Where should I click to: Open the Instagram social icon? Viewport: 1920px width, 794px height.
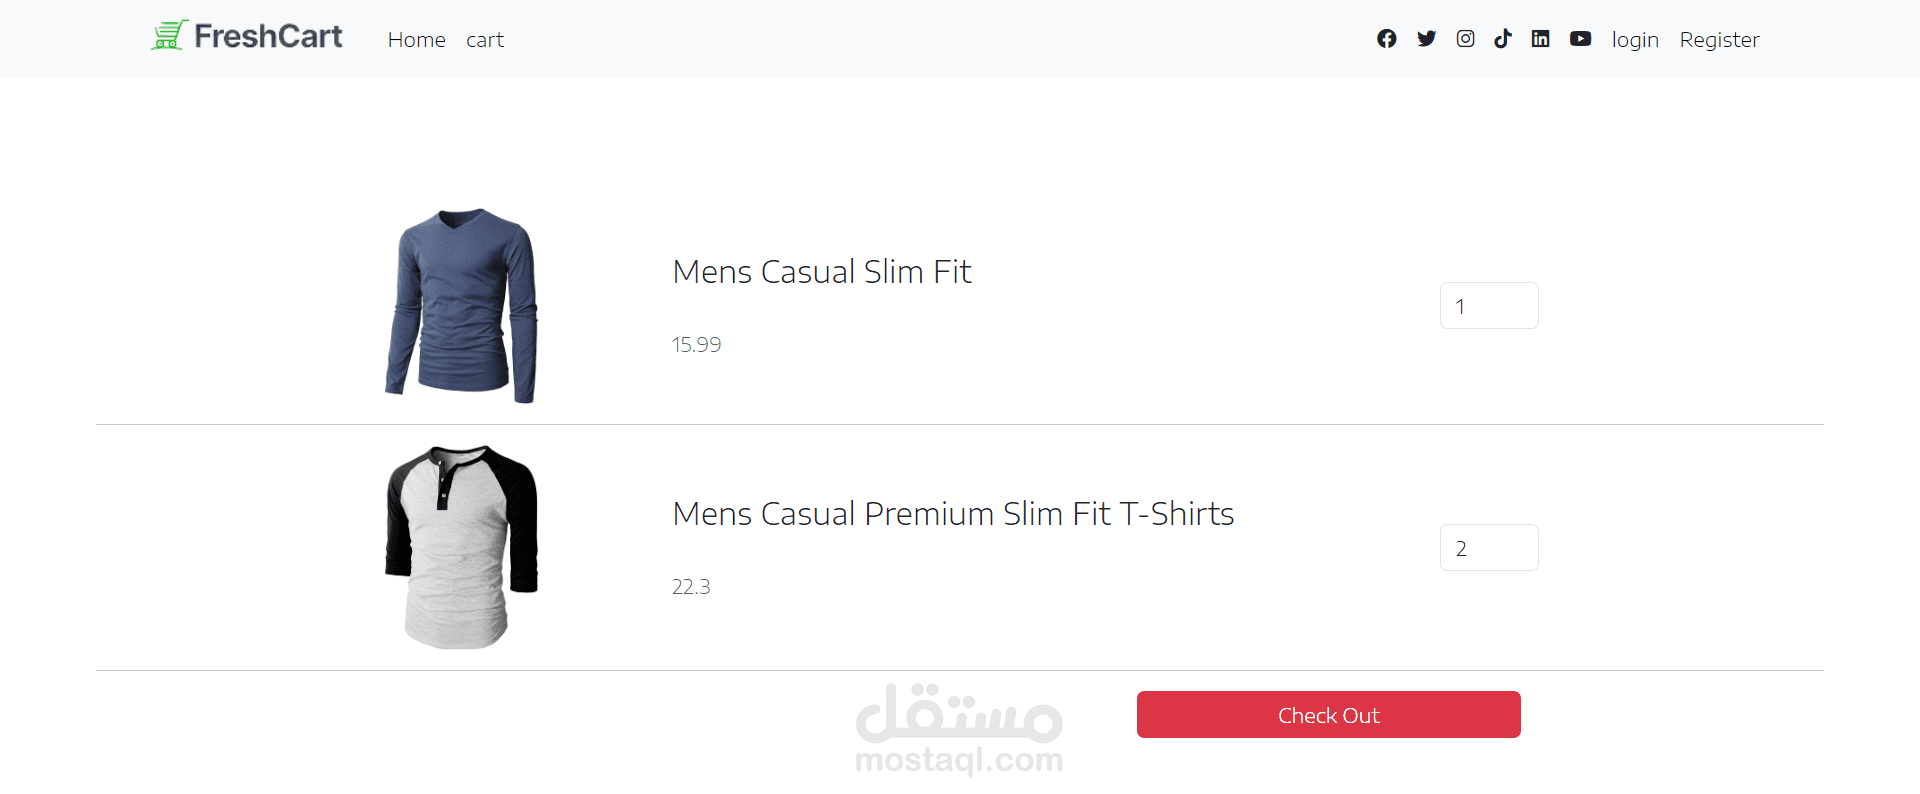1465,39
